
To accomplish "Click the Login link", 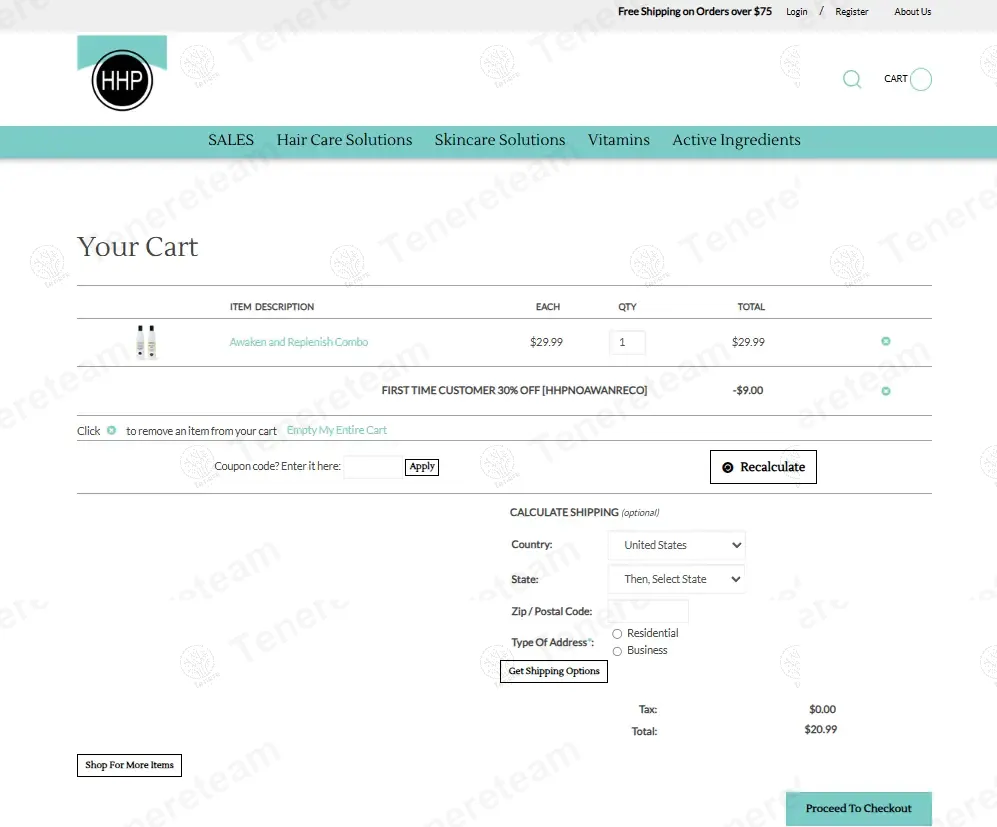I will point(796,11).
